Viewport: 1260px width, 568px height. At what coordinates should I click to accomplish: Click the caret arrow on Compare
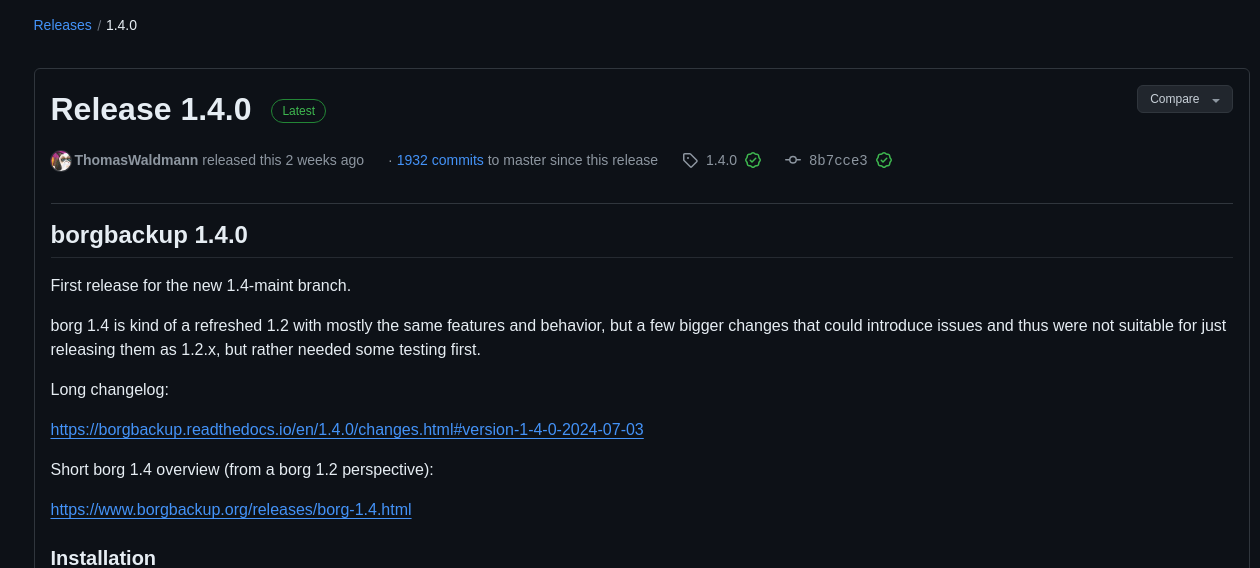(1216, 100)
